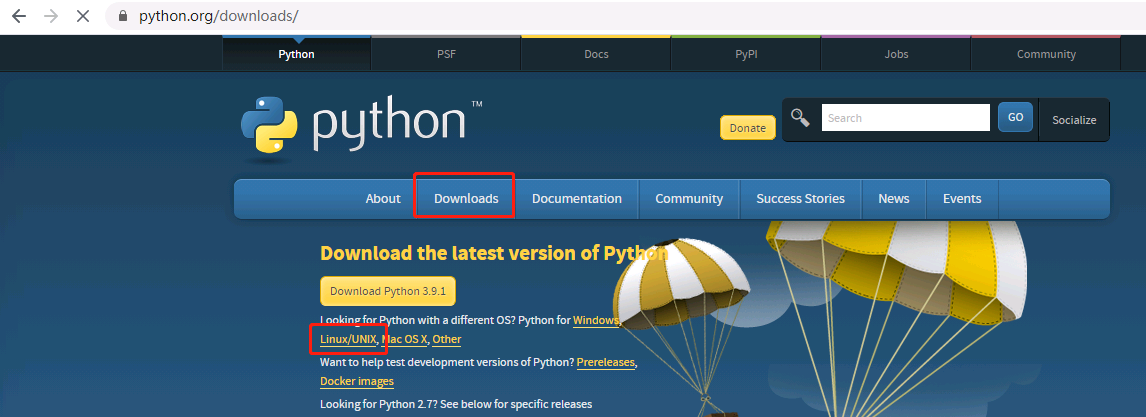1146x417 pixels.
Task: Open the Events menu
Action: [962, 199]
